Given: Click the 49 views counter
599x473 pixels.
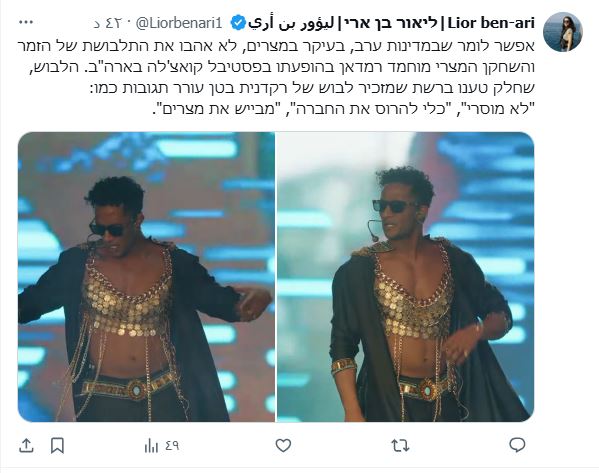Looking at the screenshot, I should [x=172, y=445].
